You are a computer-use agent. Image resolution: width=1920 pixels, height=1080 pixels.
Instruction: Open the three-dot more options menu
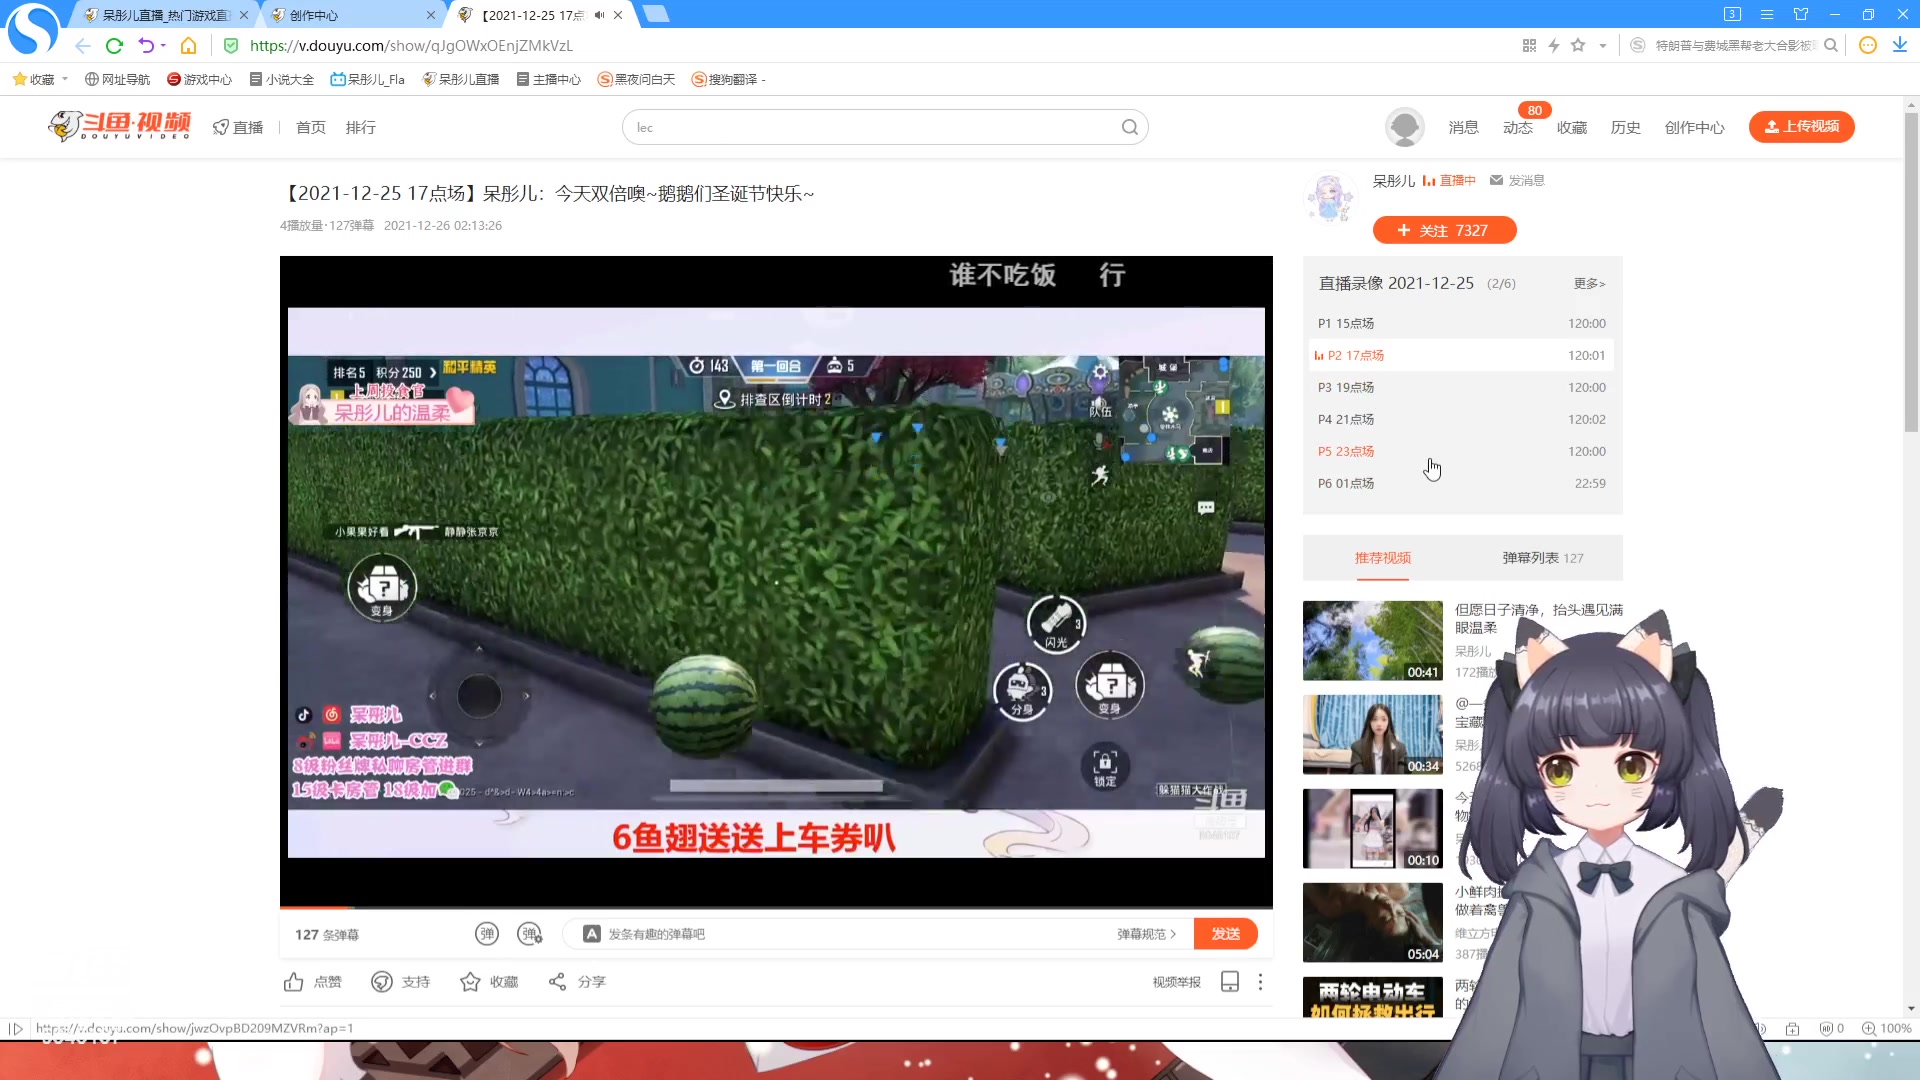[x=1260, y=982]
